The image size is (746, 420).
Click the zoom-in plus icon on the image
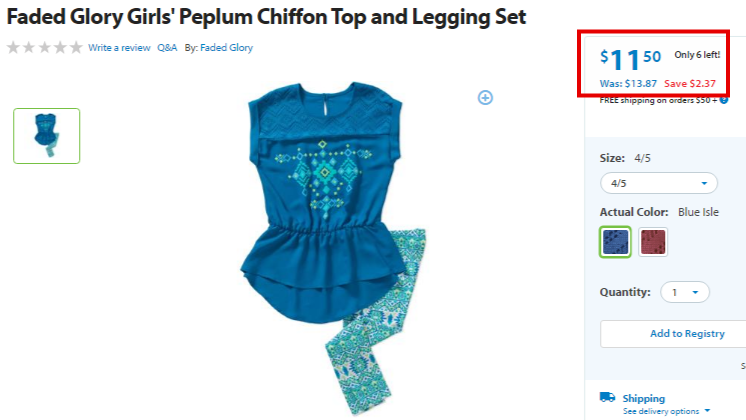[x=485, y=98]
